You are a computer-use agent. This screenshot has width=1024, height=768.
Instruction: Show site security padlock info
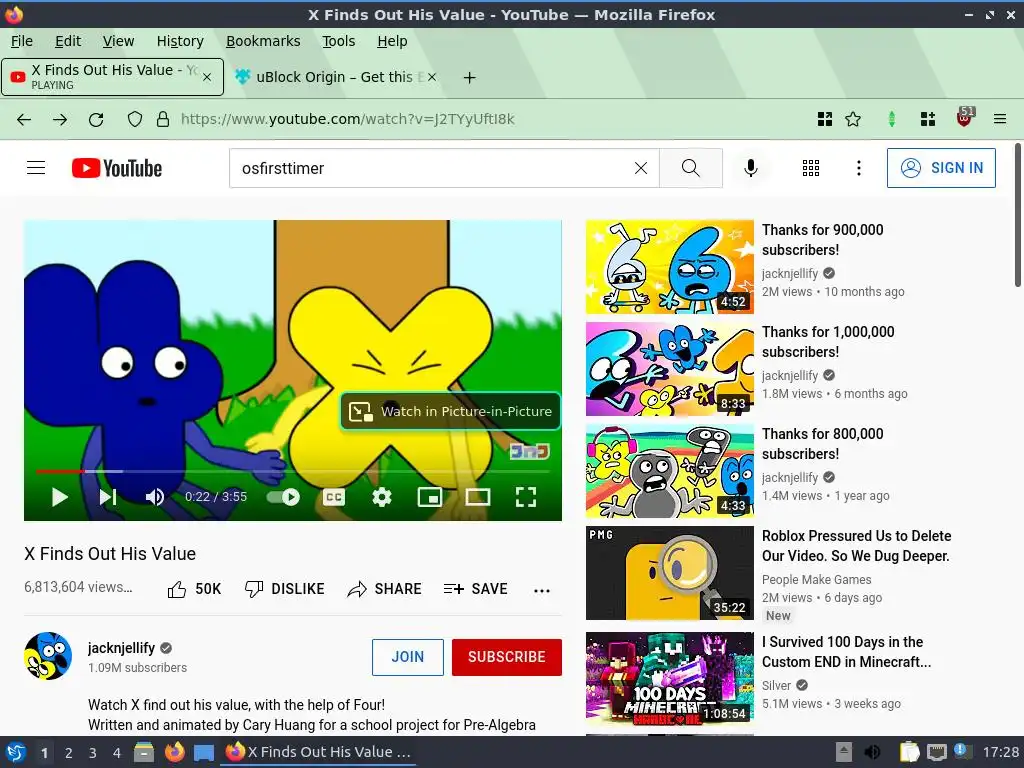[163, 119]
